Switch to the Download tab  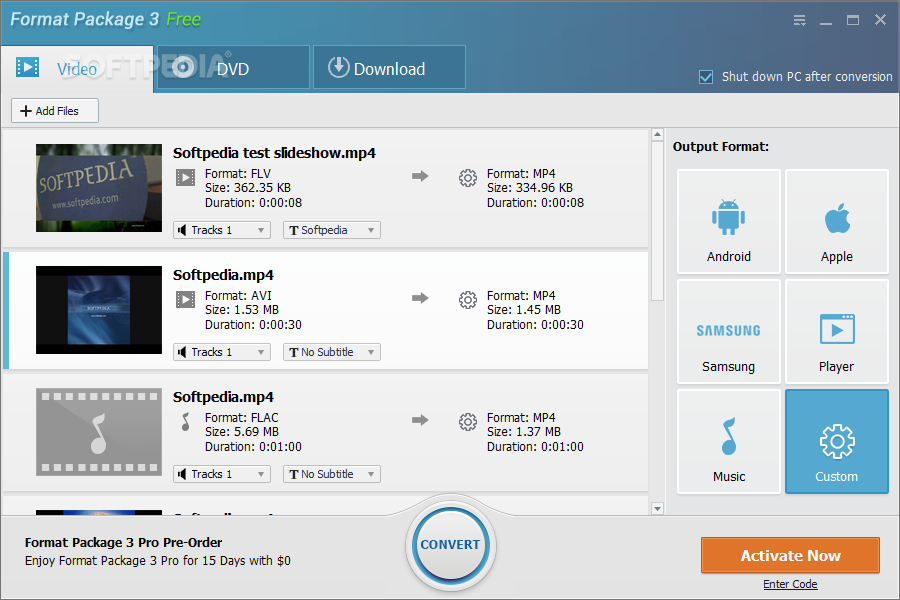pyautogui.click(x=389, y=68)
